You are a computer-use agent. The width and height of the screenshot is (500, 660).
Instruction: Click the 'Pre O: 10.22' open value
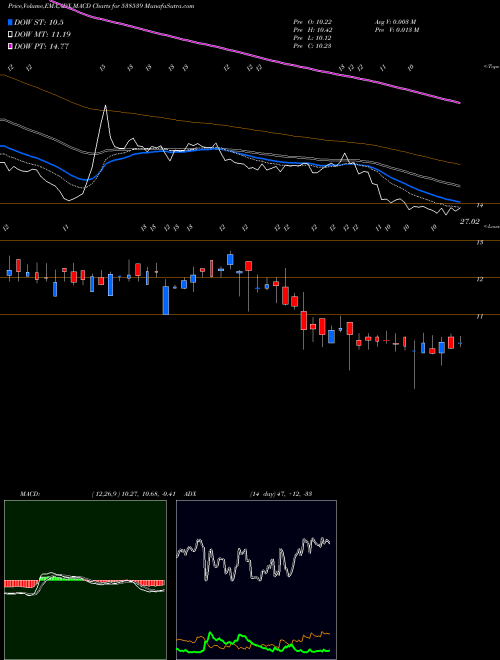[313, 22]
